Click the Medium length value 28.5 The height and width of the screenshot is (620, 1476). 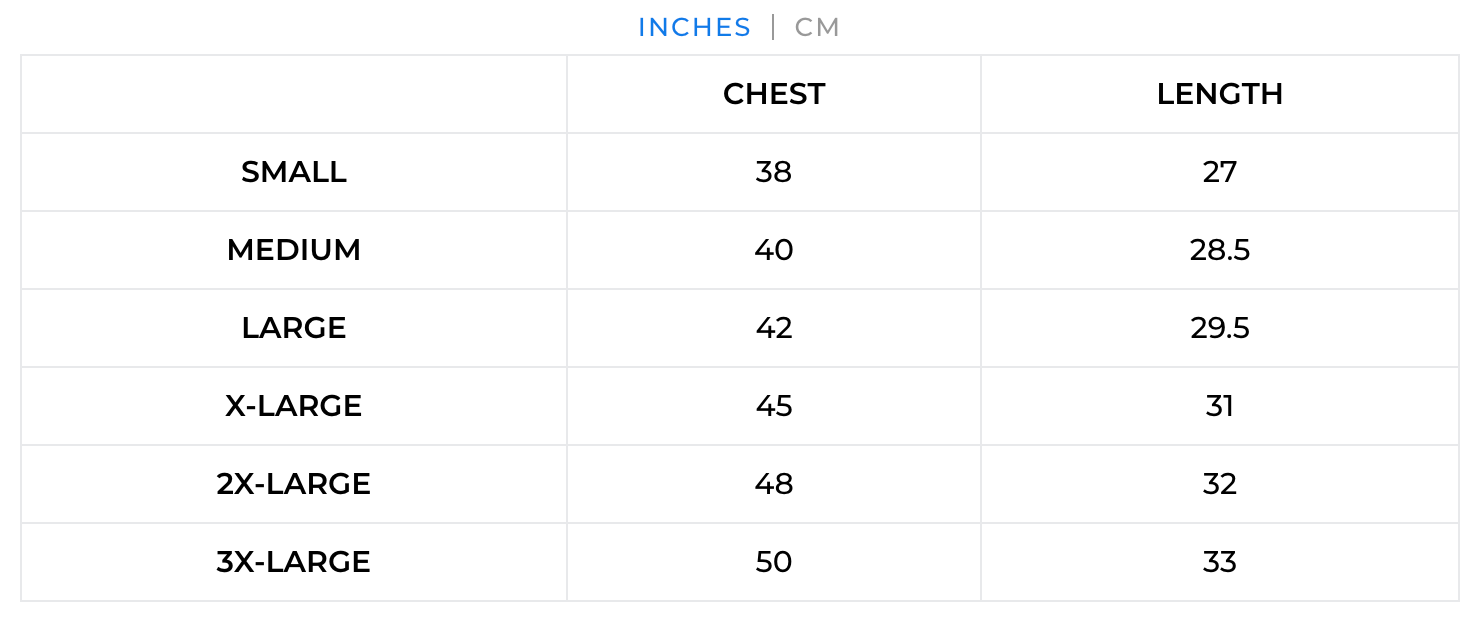(x=1219, y=250)
